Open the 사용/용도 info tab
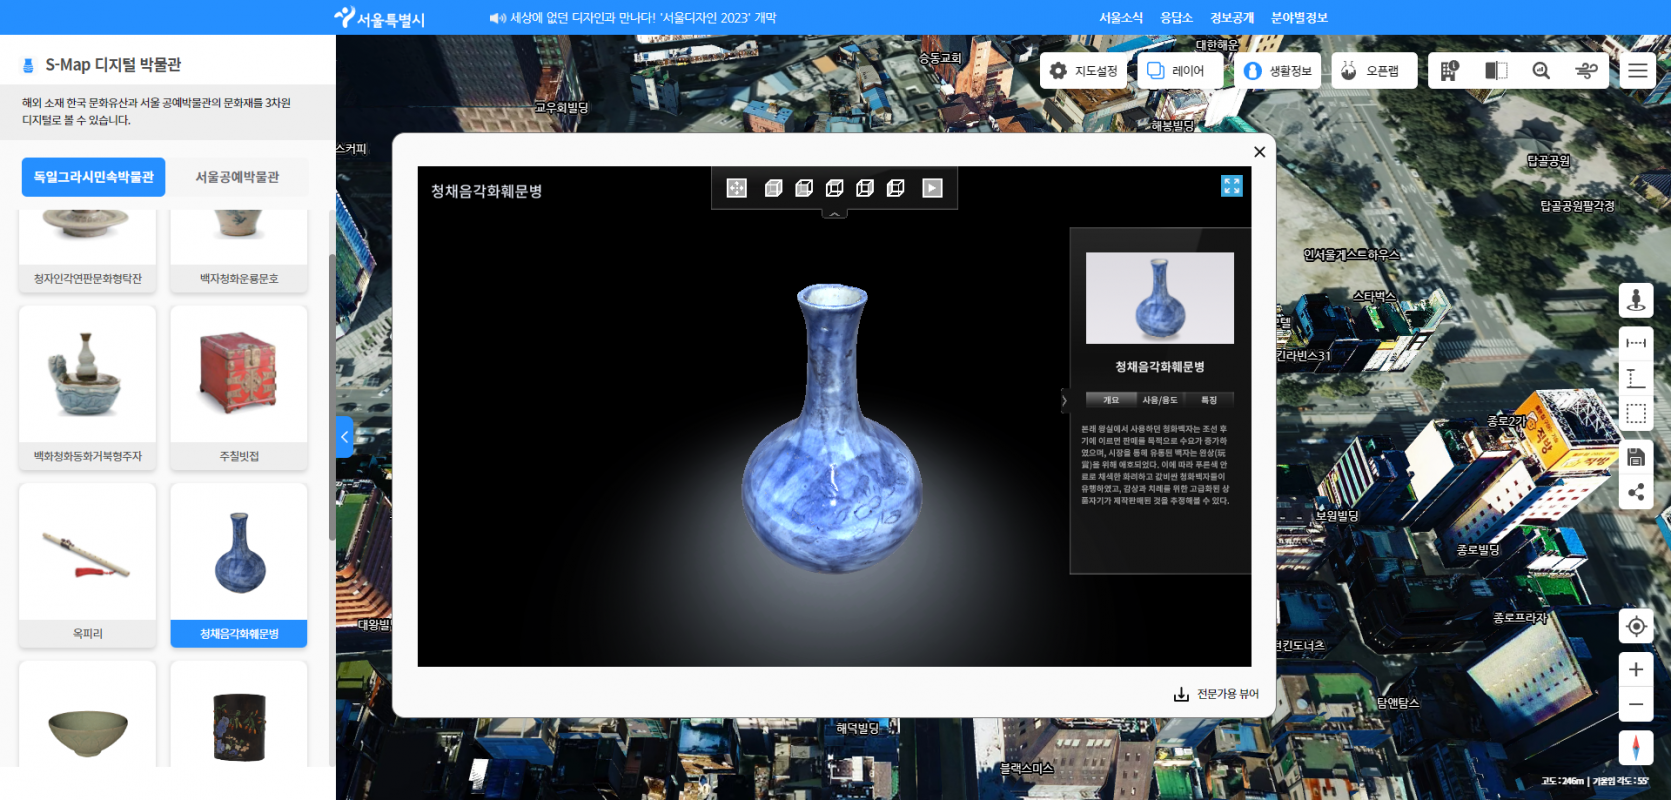Screen dimensions: 1671x800 coord(1160,400)
